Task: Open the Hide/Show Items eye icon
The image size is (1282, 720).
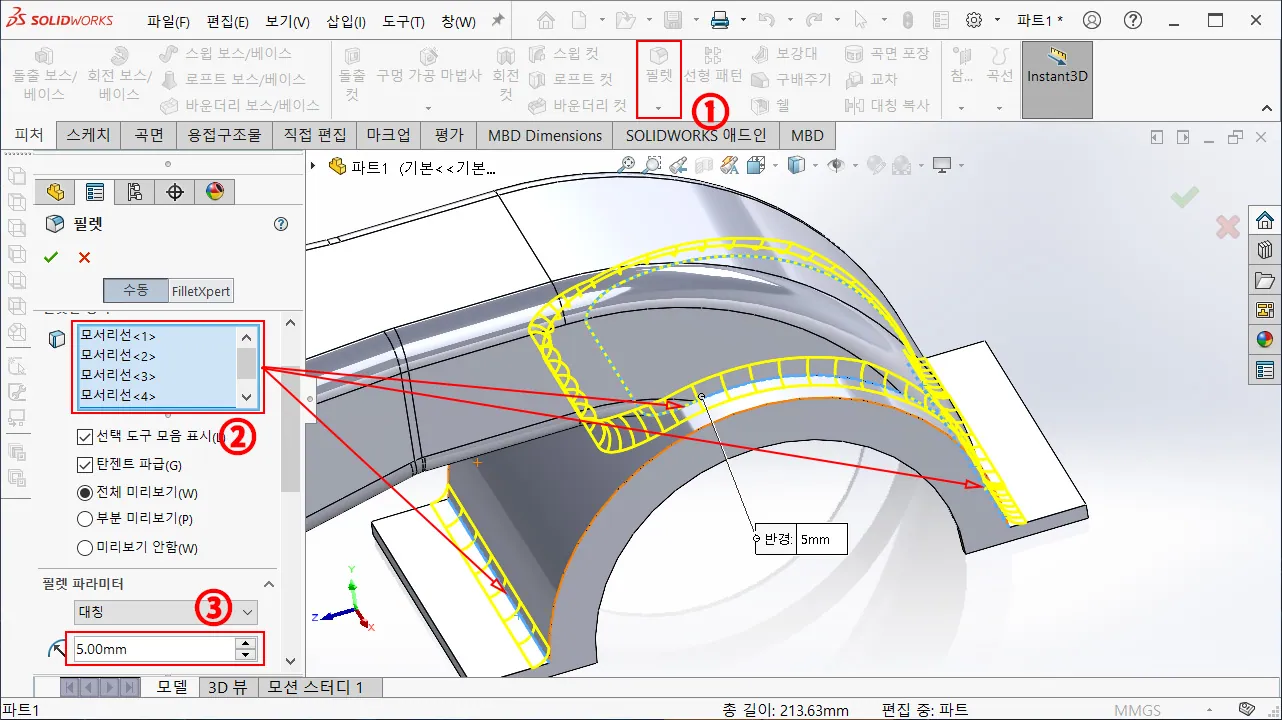Action: (x=836, y=165)
